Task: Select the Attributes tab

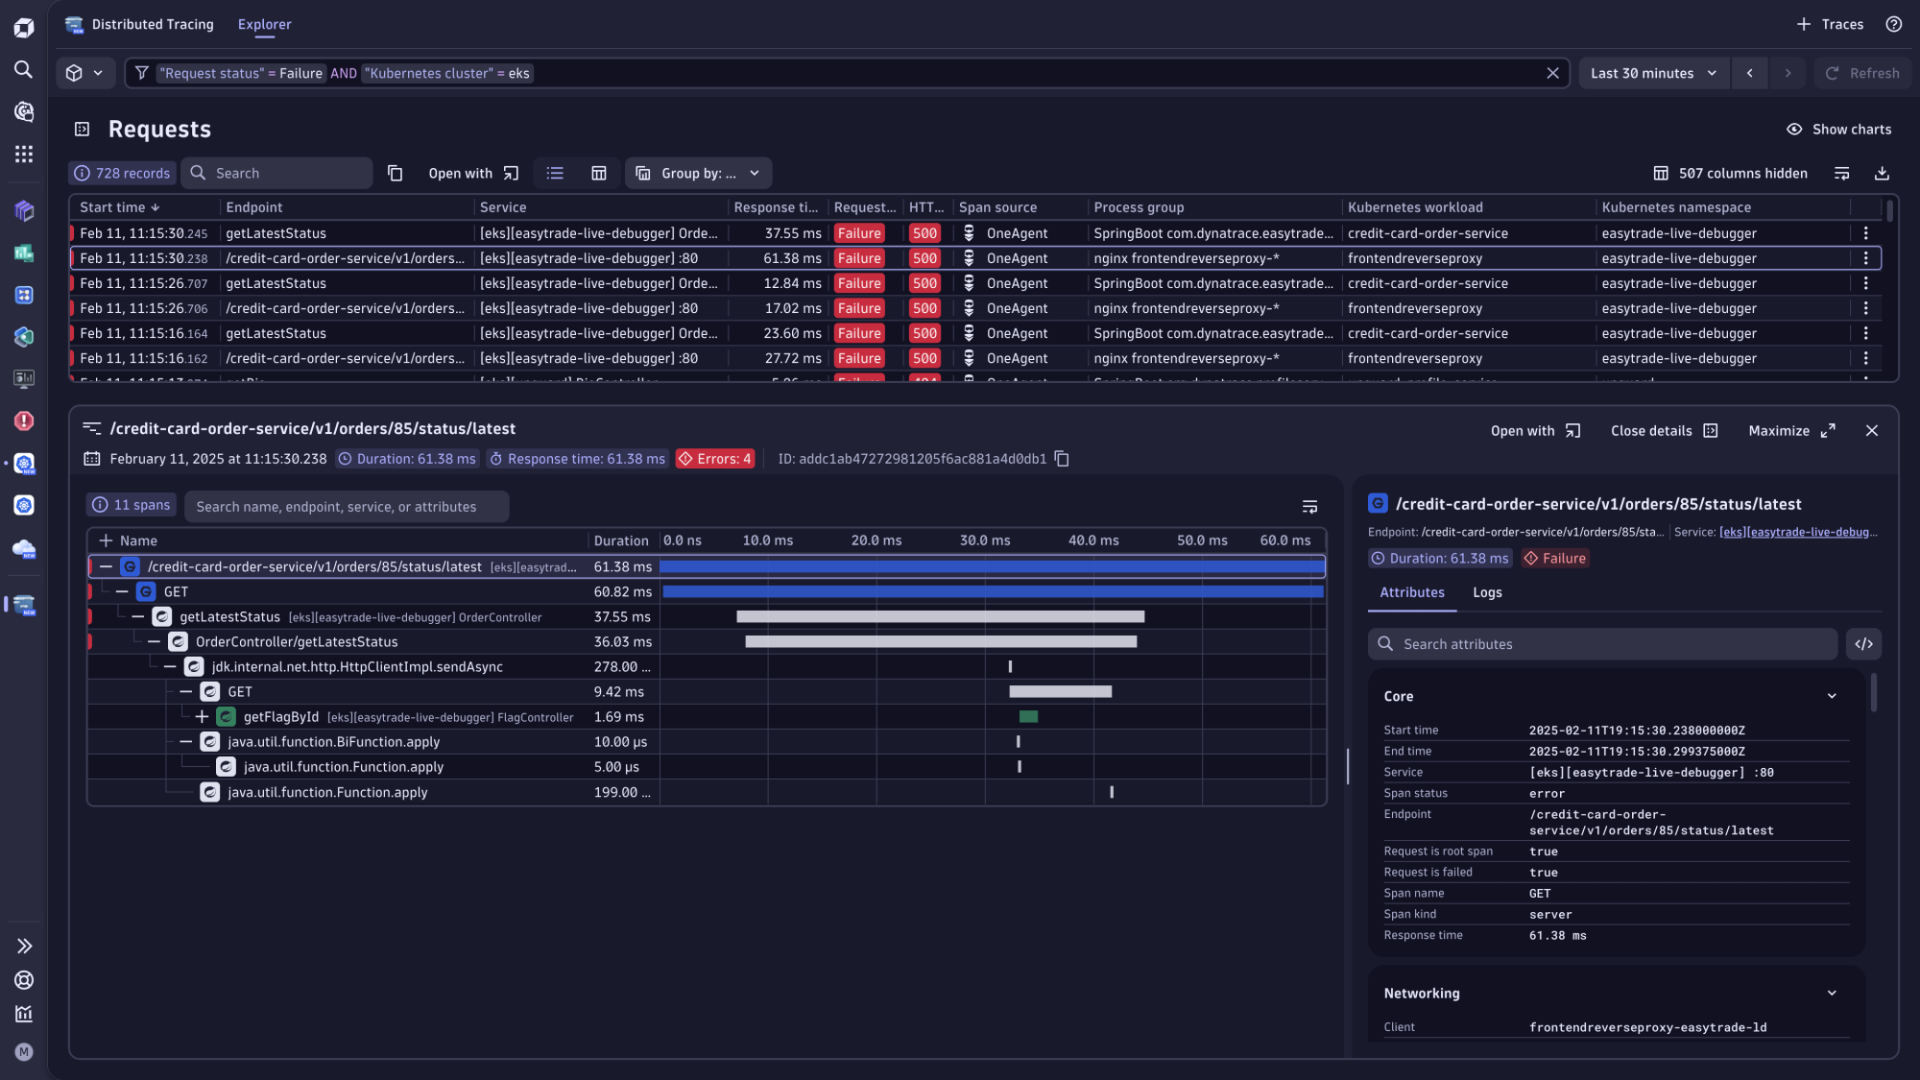Action: click(1412, 592)
